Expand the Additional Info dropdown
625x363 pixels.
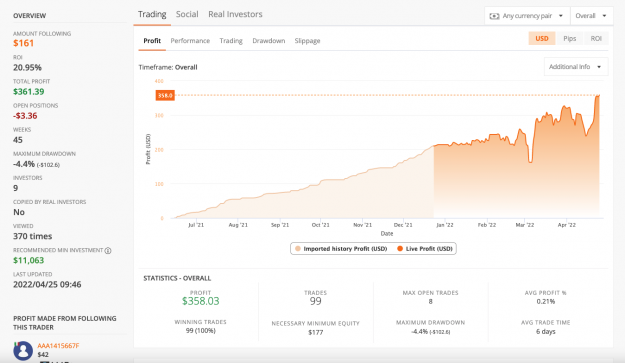point(576,67)
